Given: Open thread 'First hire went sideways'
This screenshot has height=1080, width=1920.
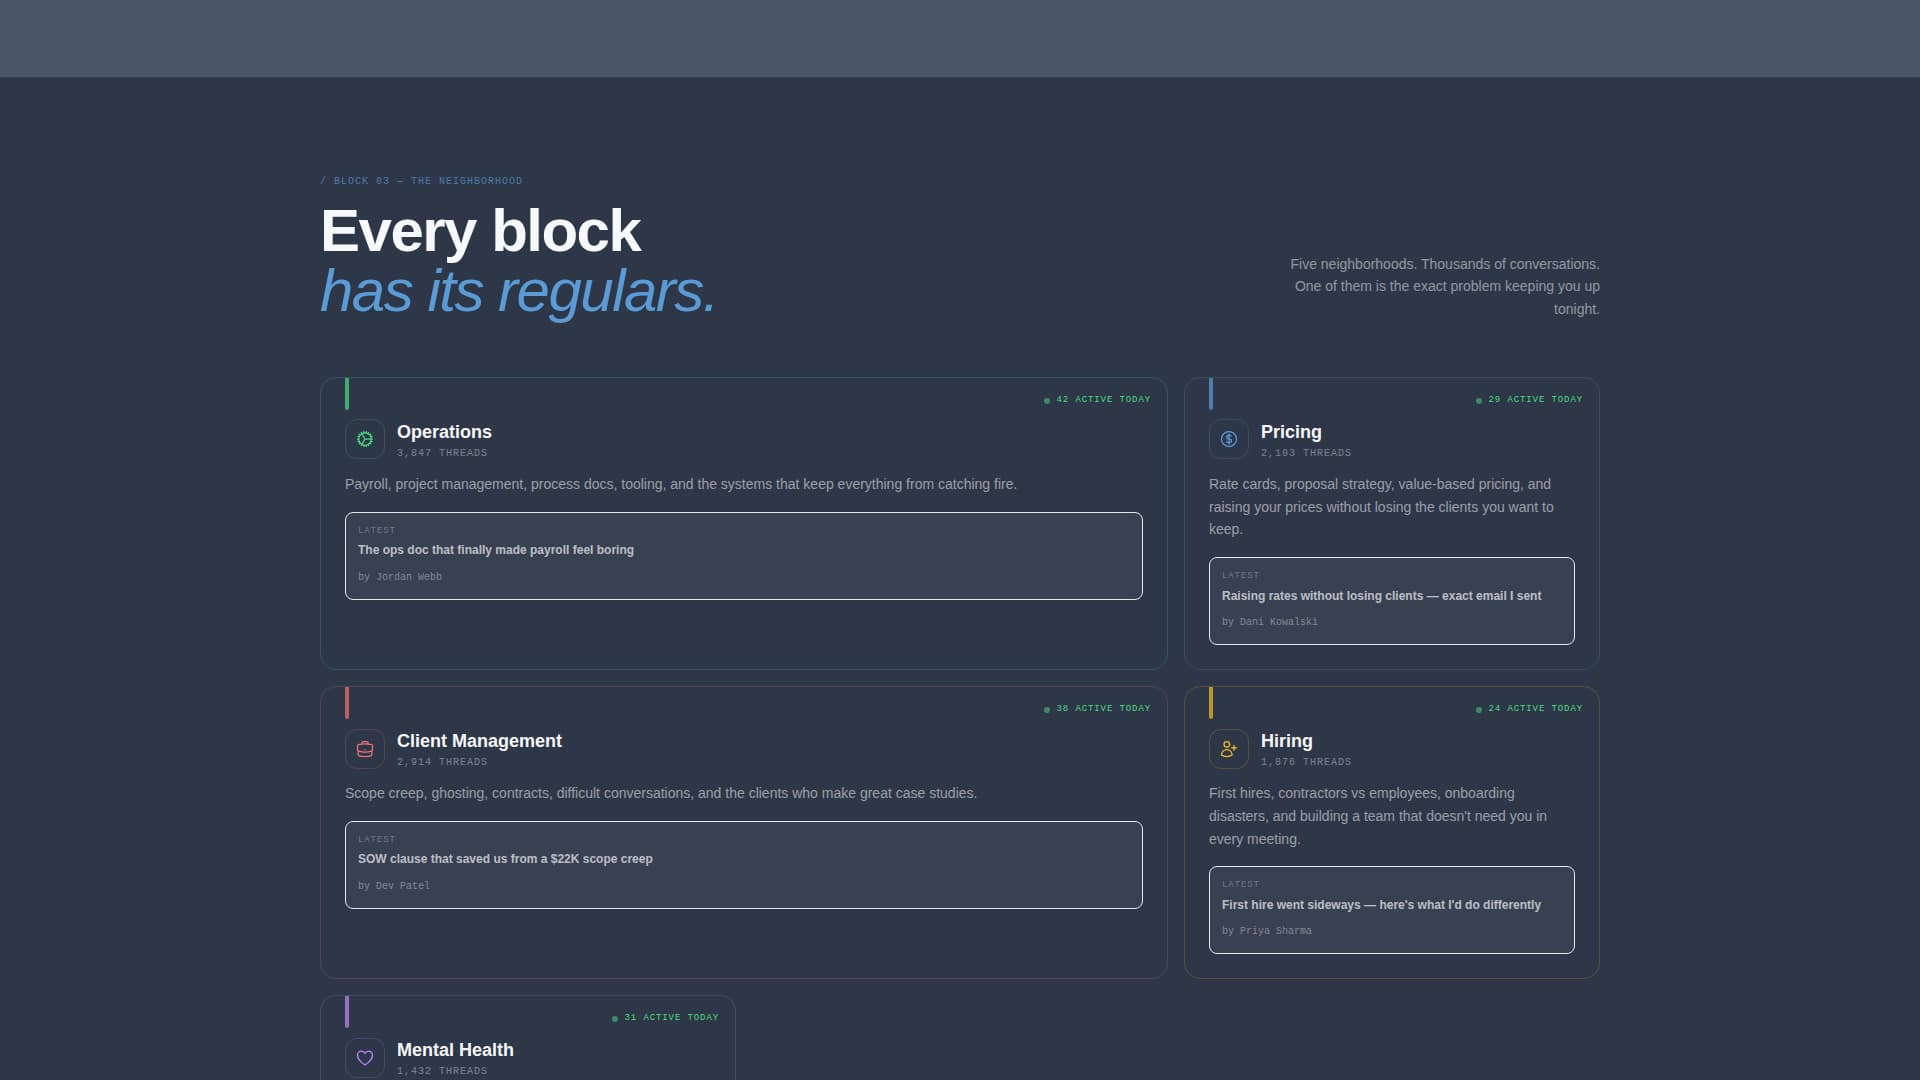Looking at the screenshot, I should coord(1381,904).
